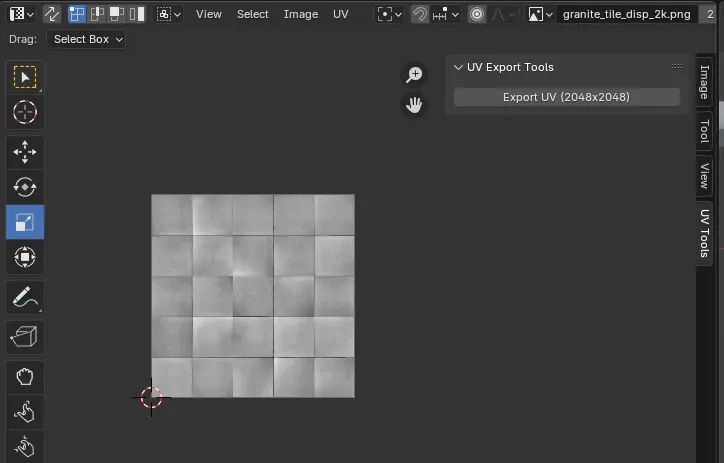Click the 2D cursor at UV origin
The image size is (724, 463).
[x=151, y=397]
